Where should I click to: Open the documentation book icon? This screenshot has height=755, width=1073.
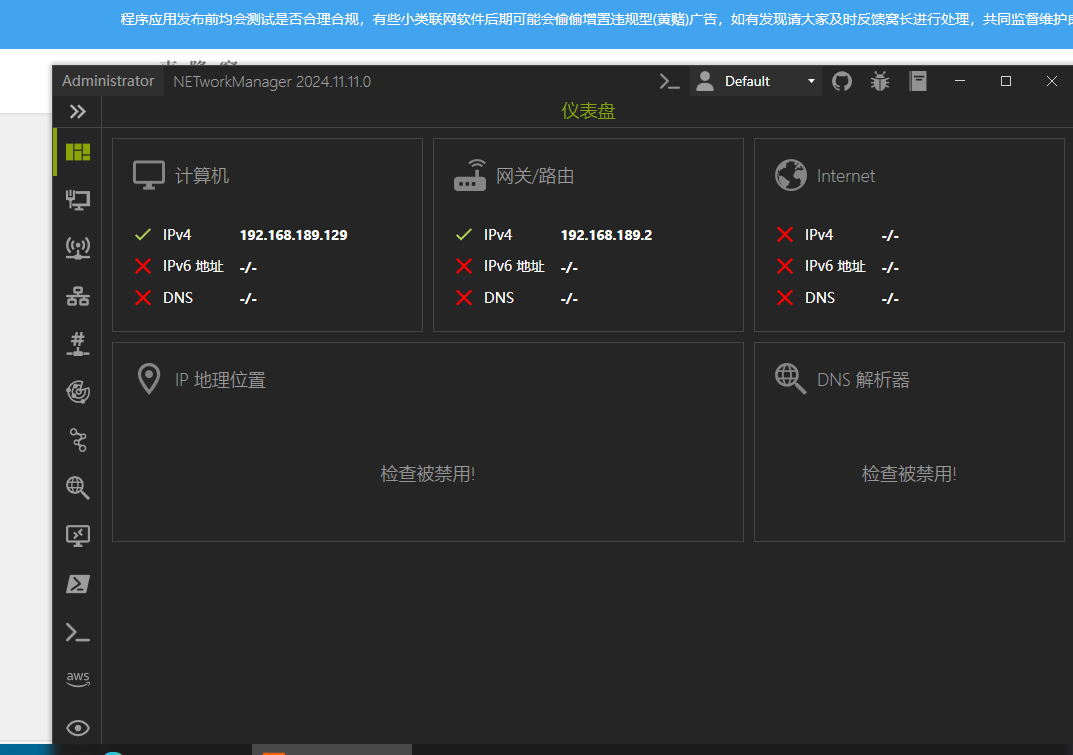[x=918, y=81]
